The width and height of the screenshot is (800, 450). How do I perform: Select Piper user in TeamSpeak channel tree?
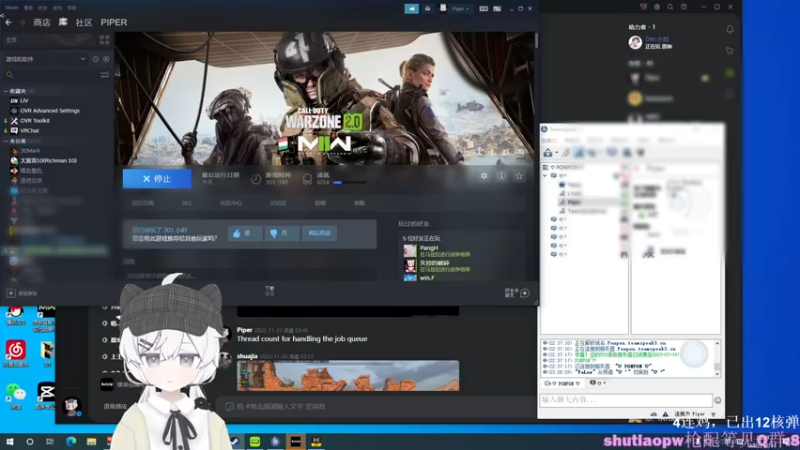click(574, 202)
